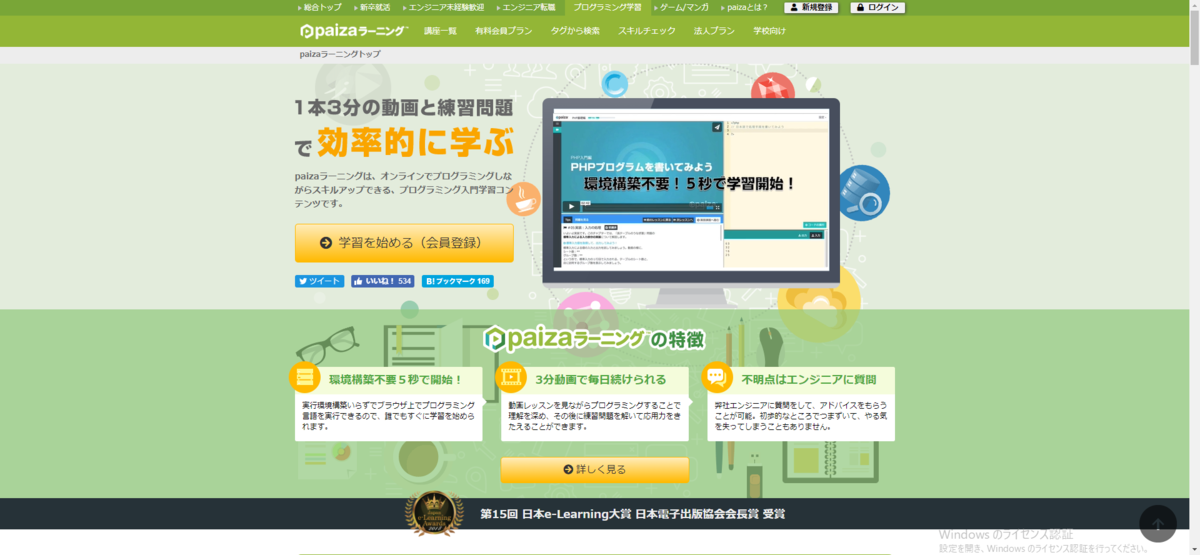Click the paizaラーニング logo in header
This screenshot has height=555, width=1200.
353,31
